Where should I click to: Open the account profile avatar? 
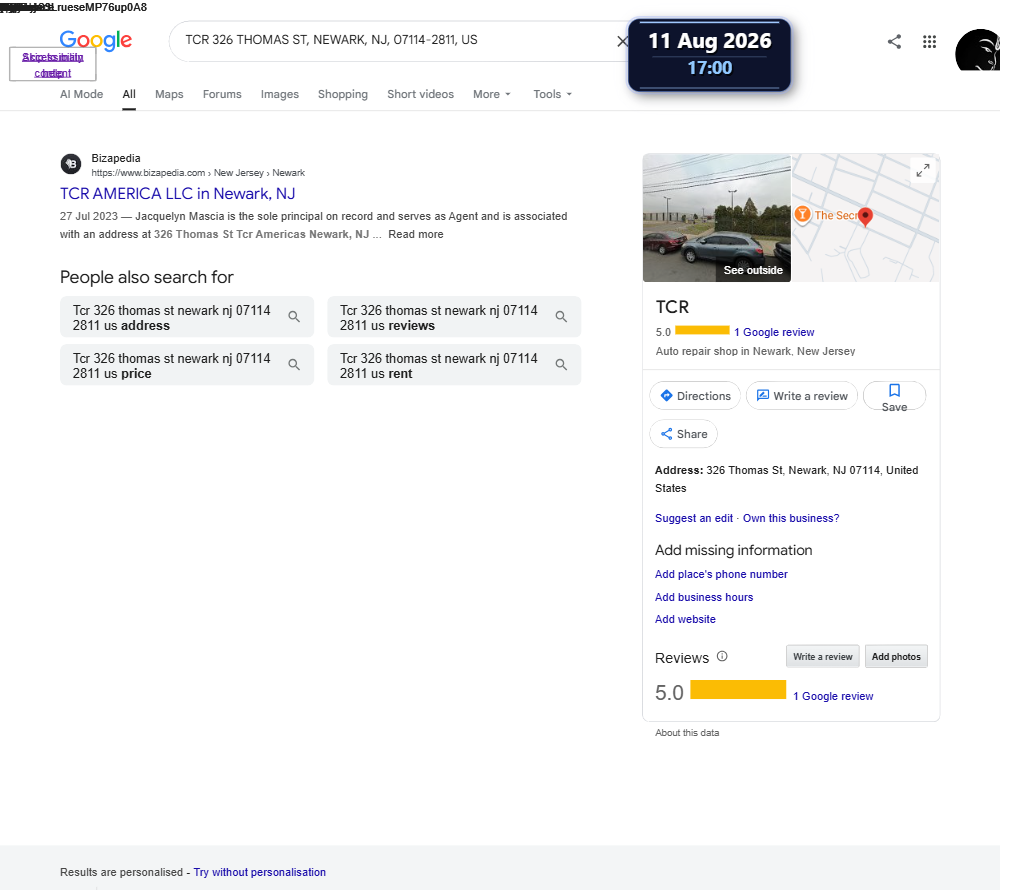(x=977, y=50)
